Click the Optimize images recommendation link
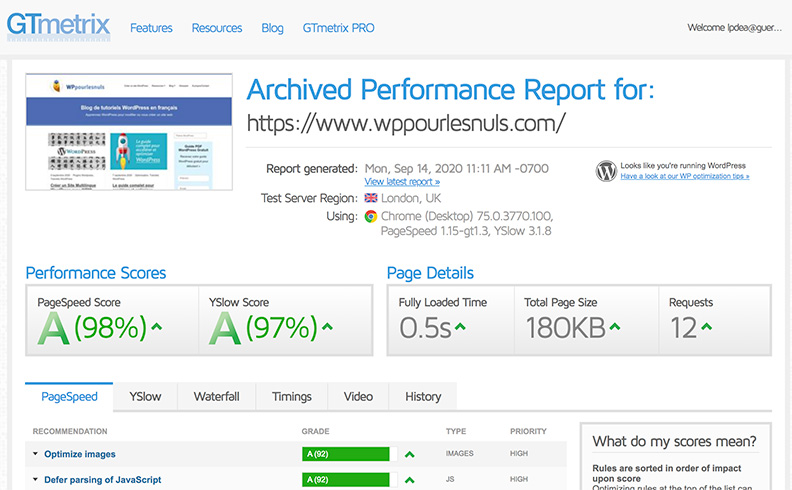Image resolution: width=792 pixels, height=490 pixels. point(80,454)
